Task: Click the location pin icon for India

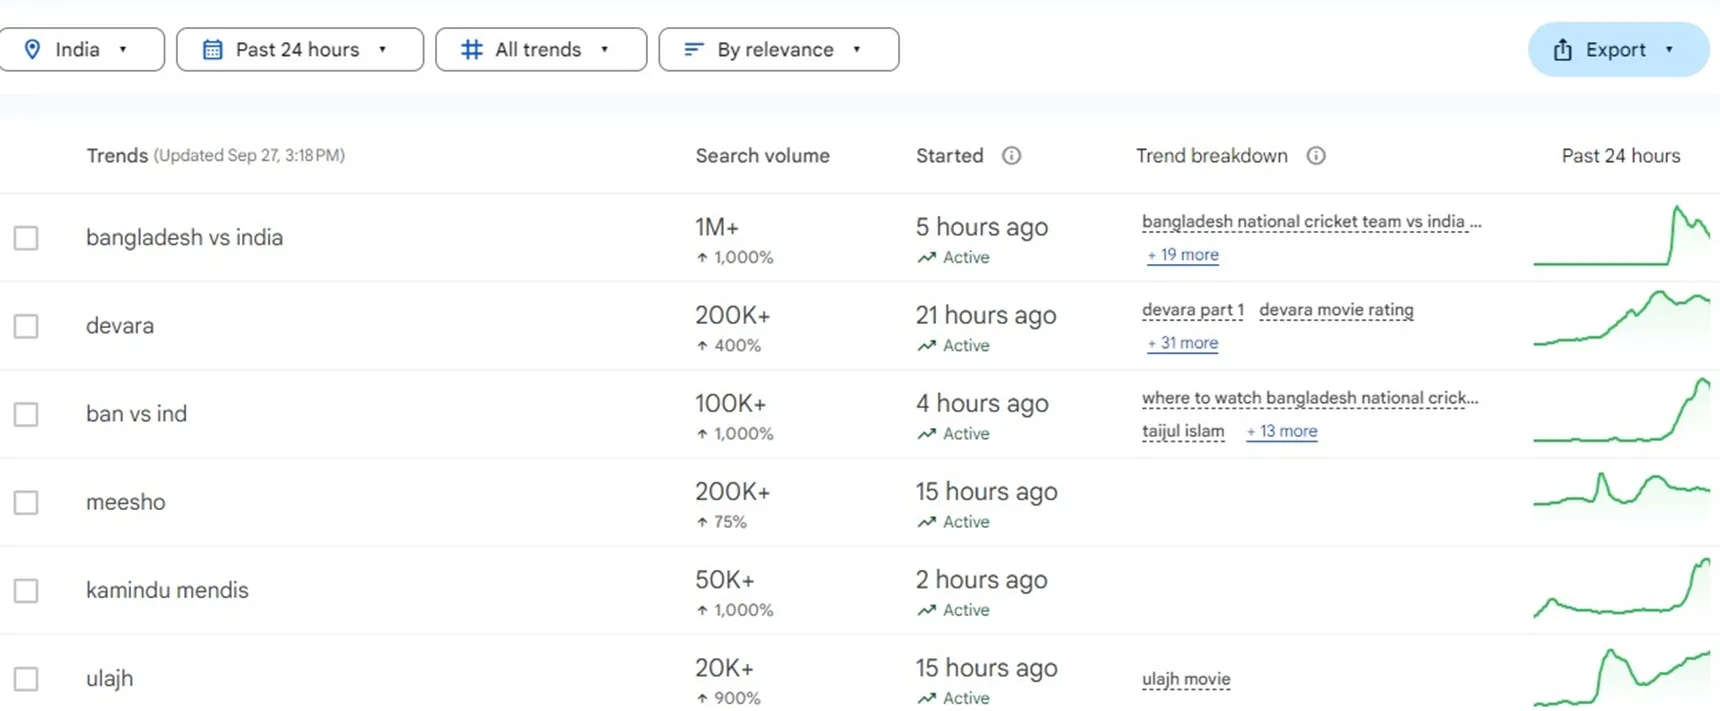Action: [32, 49]
